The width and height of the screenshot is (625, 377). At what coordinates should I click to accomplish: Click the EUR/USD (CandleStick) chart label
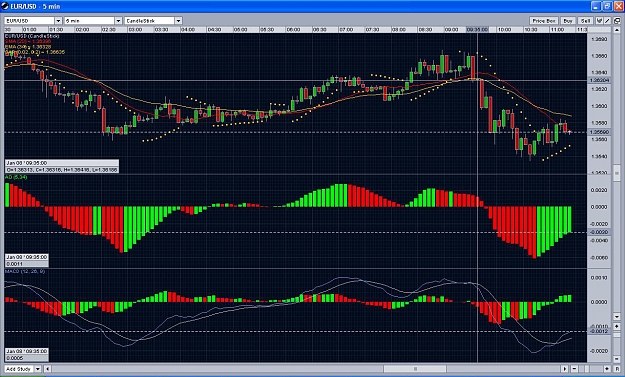coord(32,36)
